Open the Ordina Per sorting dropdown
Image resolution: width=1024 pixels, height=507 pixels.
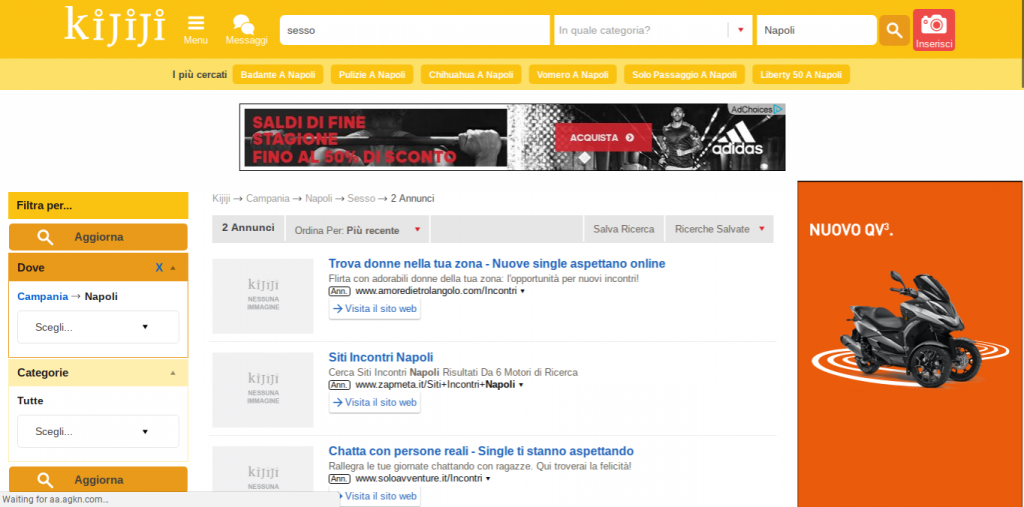coord(357,230)
